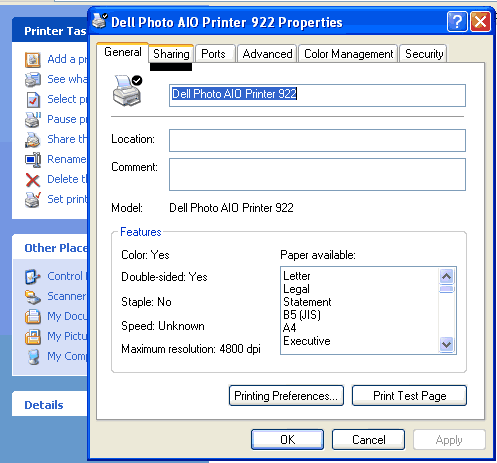Switch to the Sharing tab
Image resolution: width=497 pixels, height=463 pixels.
click(171, 54)
